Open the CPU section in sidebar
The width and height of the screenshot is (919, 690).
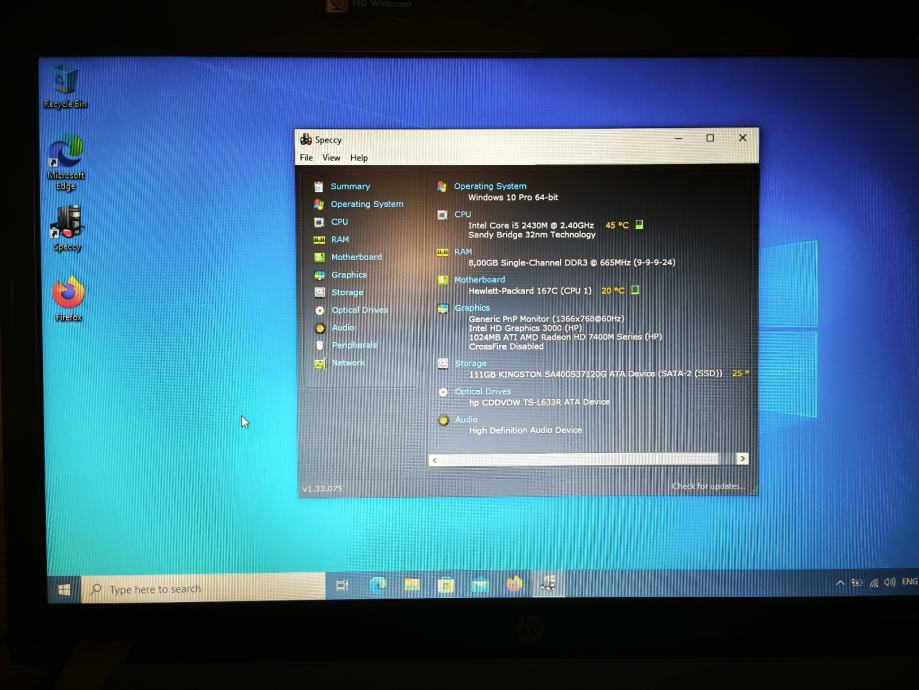pyautogui.click(x=339, y=222)
